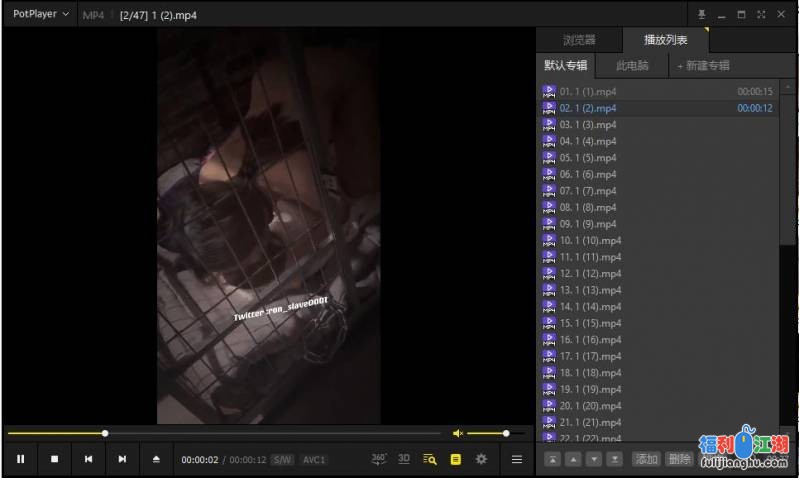This screenshot has height=478, width=799.
Task: Click + 新建专辑 to create album
Action: tap(703, 65)
